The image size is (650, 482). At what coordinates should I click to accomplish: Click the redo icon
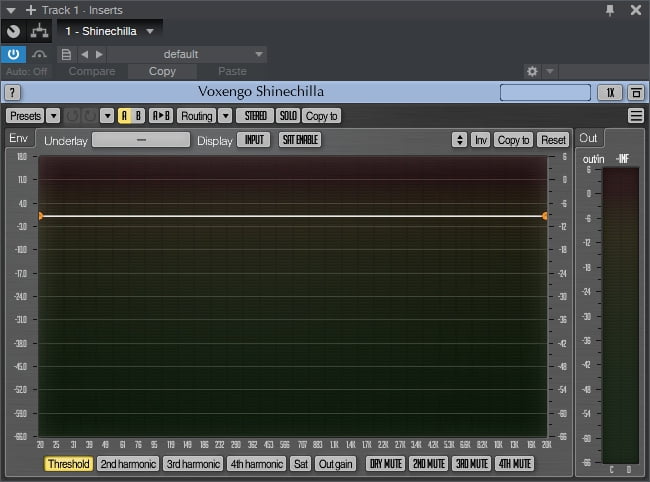pyautogui.click(x=90, y=116)
